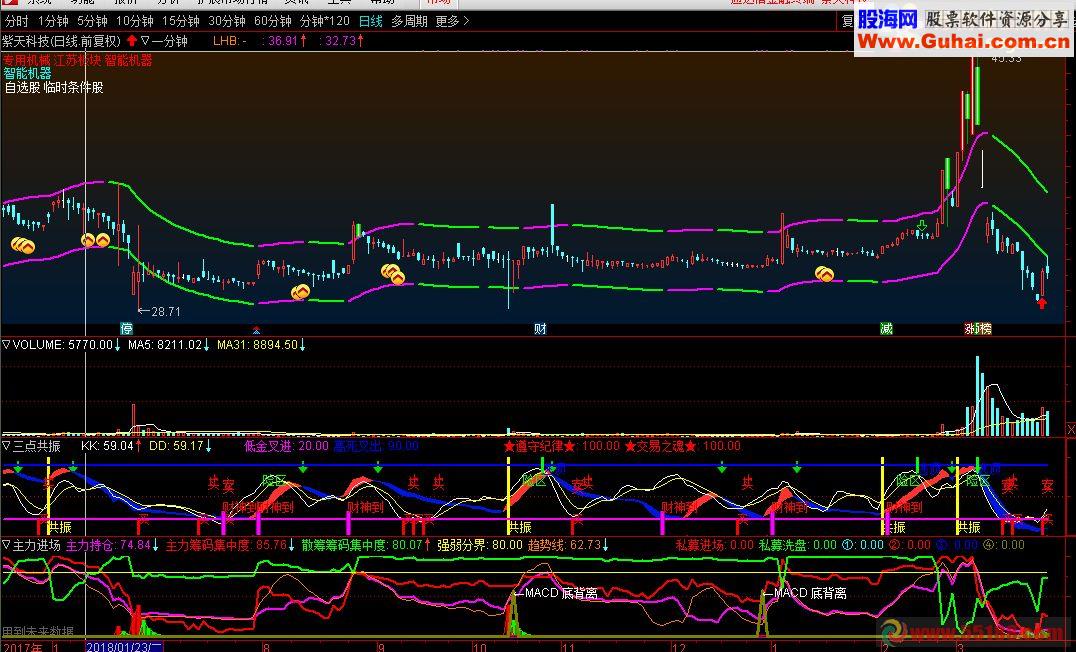Click the gold coin icon near January
The width and height of the screenshot is (1076, 652).
tap(824, 275)
